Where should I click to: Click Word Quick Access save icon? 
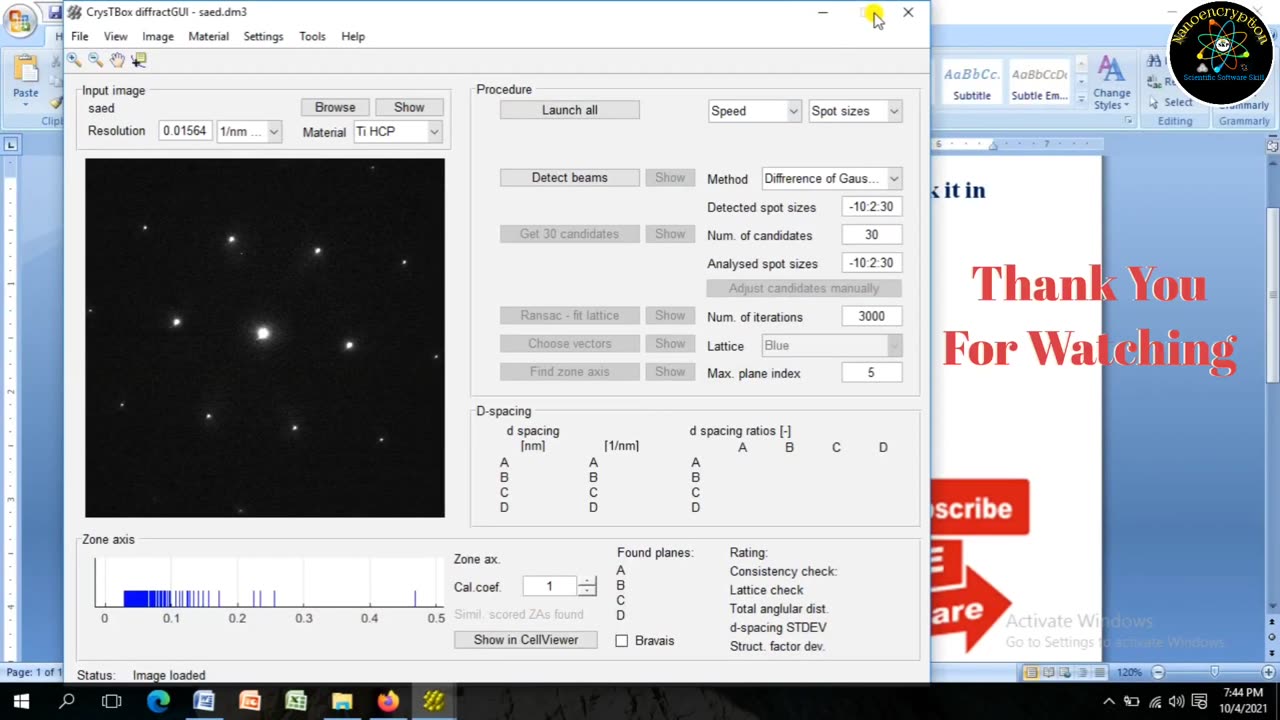coord(54,13)
